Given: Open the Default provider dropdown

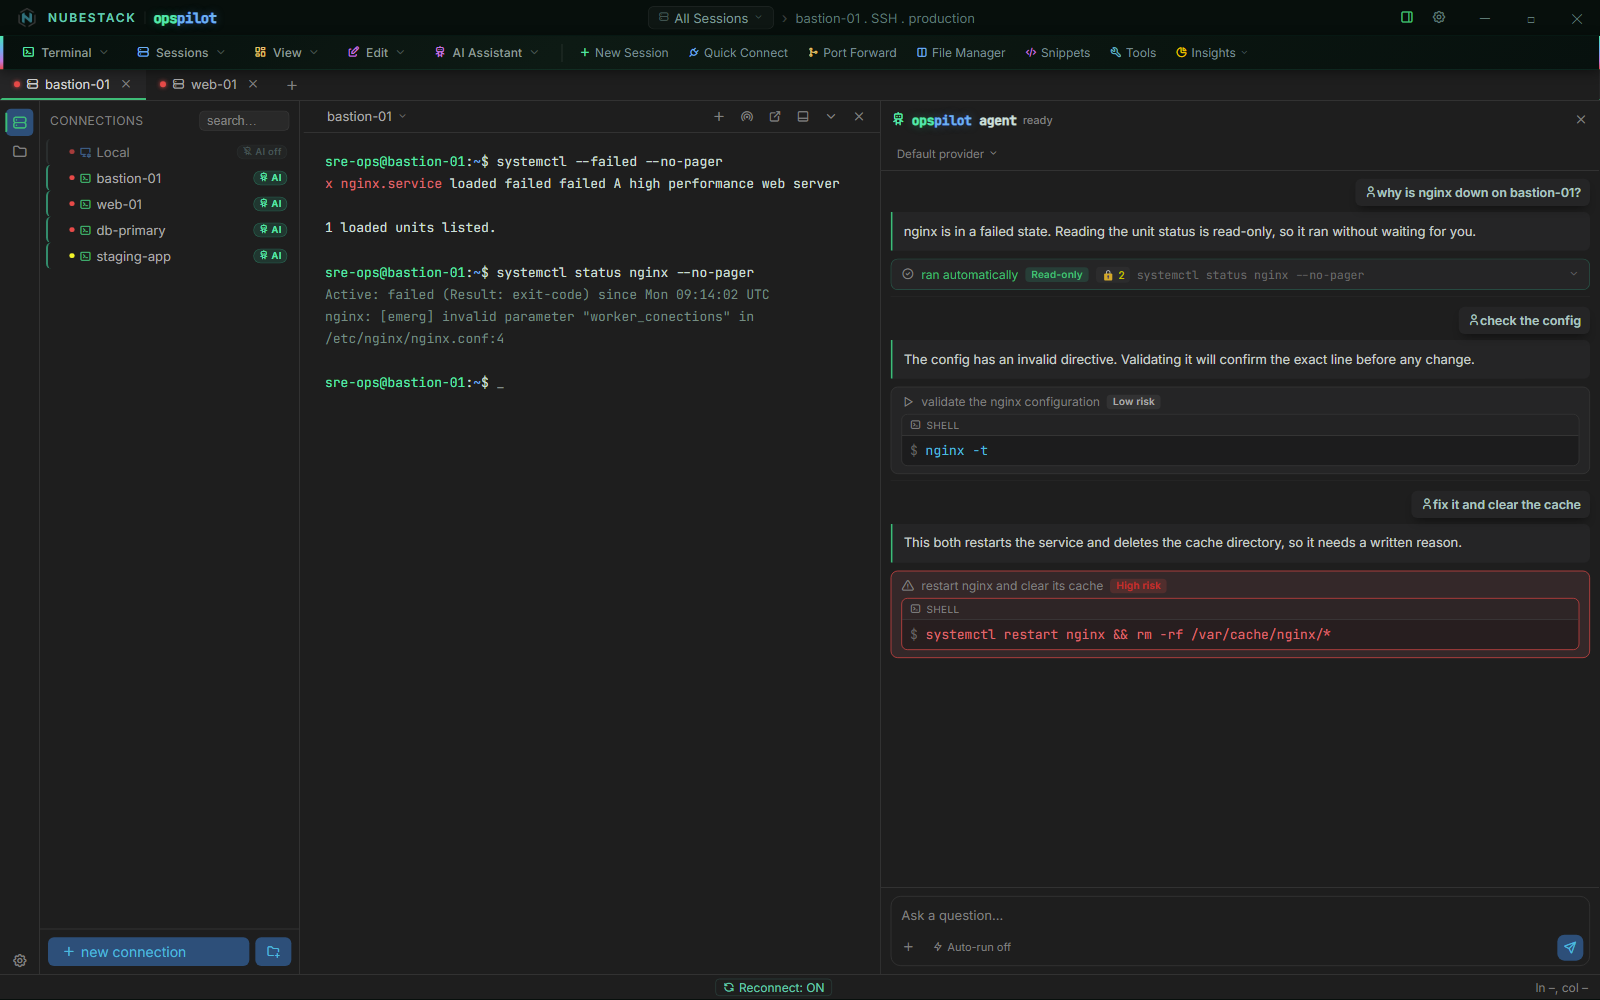Looking at the screenshot, I should pyautogui.click(x=946, y=154).
